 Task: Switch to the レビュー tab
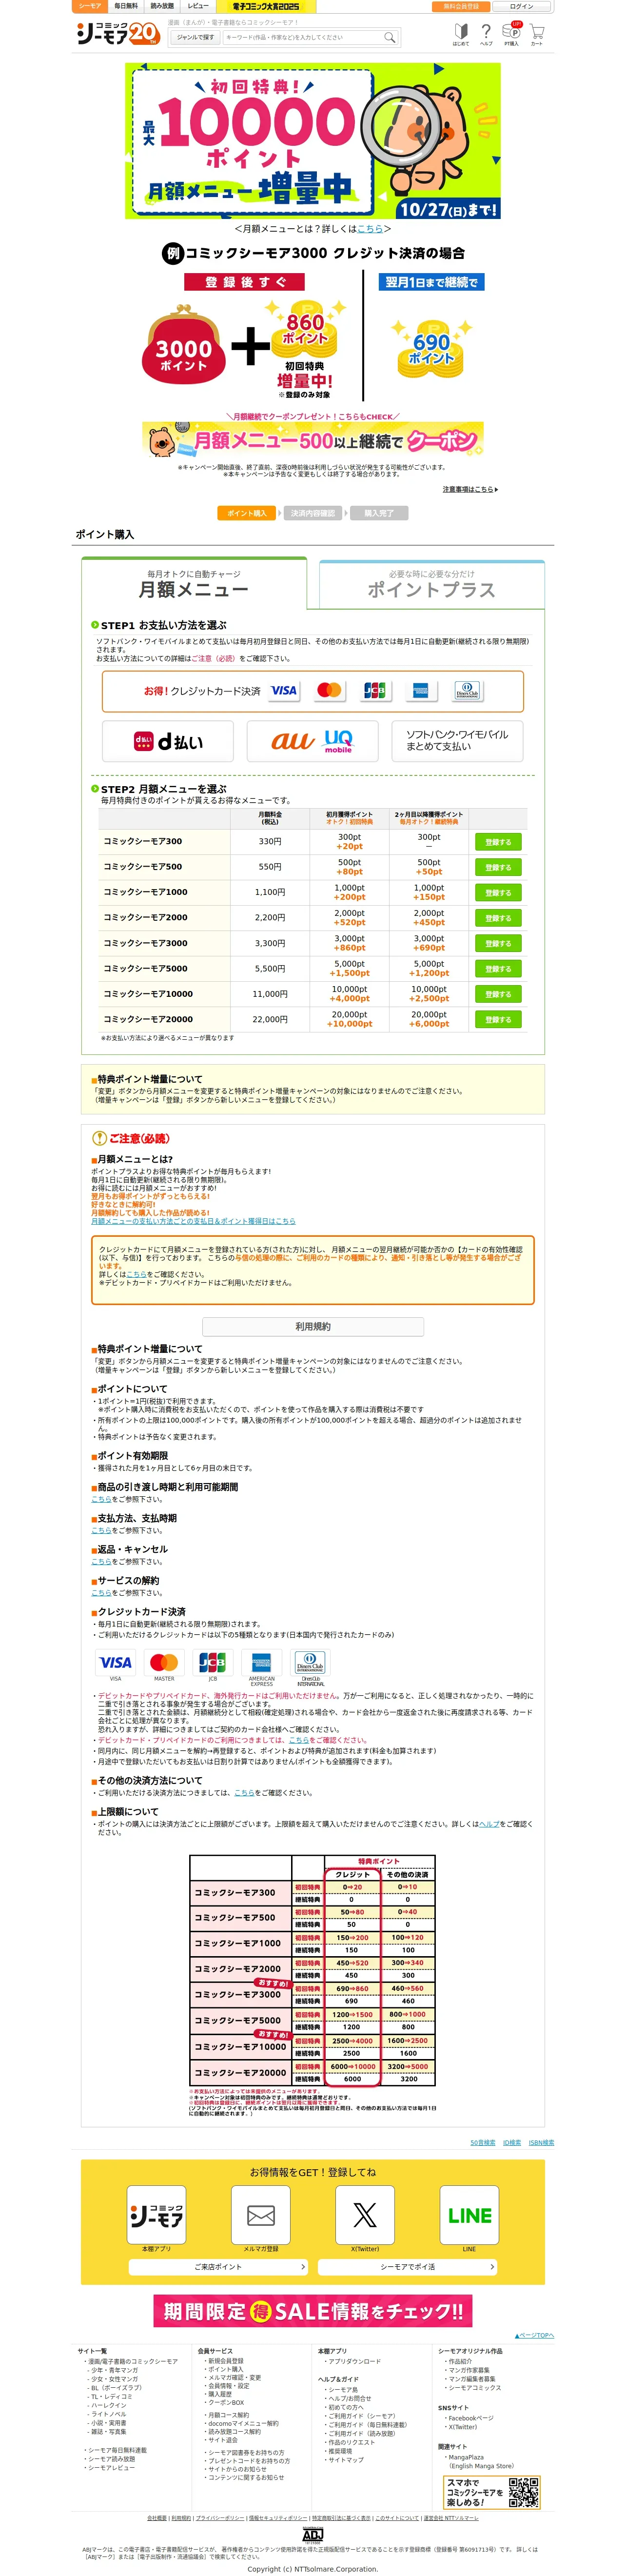pyautogui.click(x=199, y=6)
